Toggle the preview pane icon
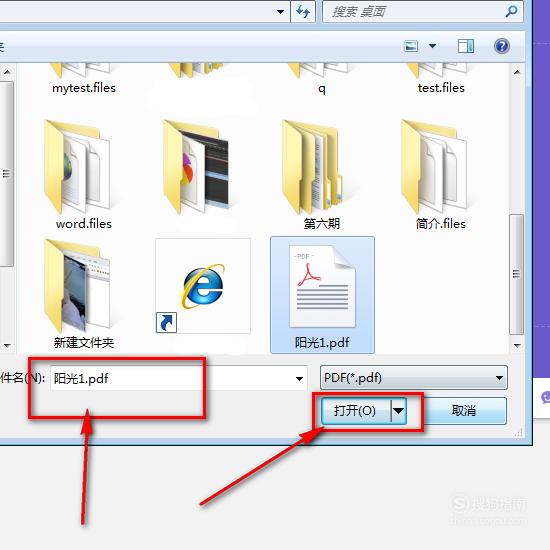Viewport: 550px width, 550px height. (466, 46)
